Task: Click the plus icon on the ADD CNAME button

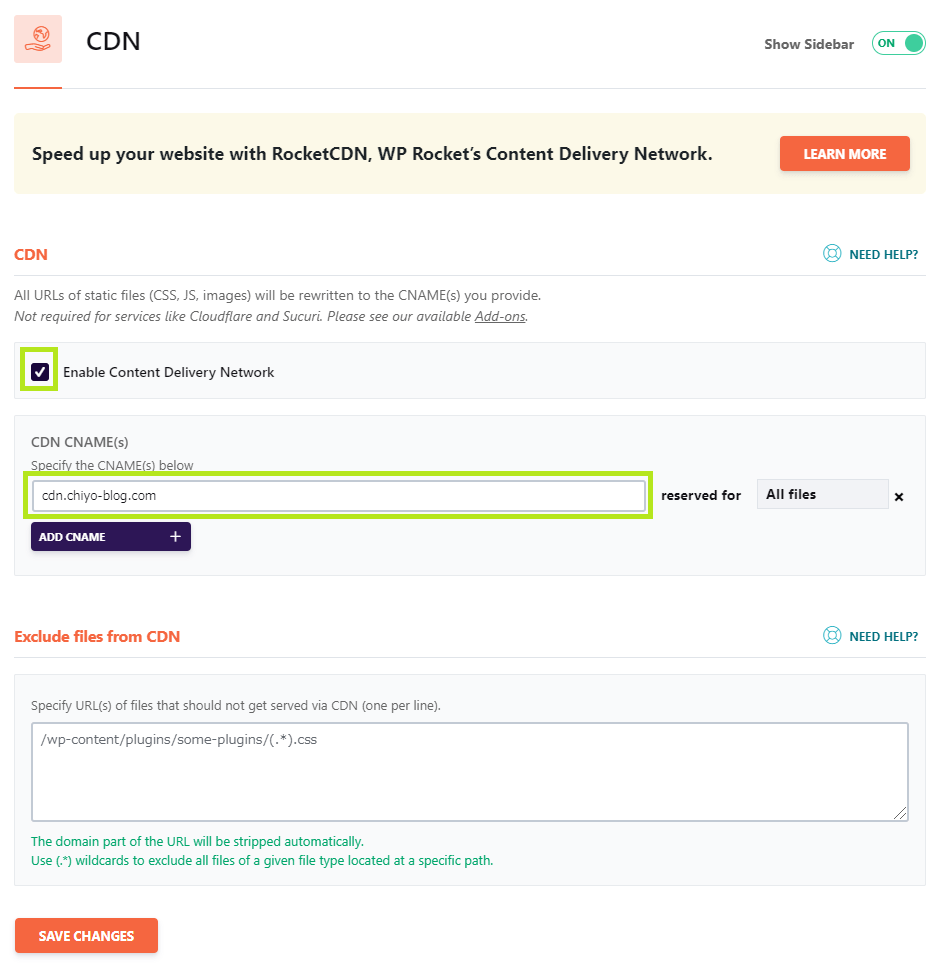Action: [177, 536]
